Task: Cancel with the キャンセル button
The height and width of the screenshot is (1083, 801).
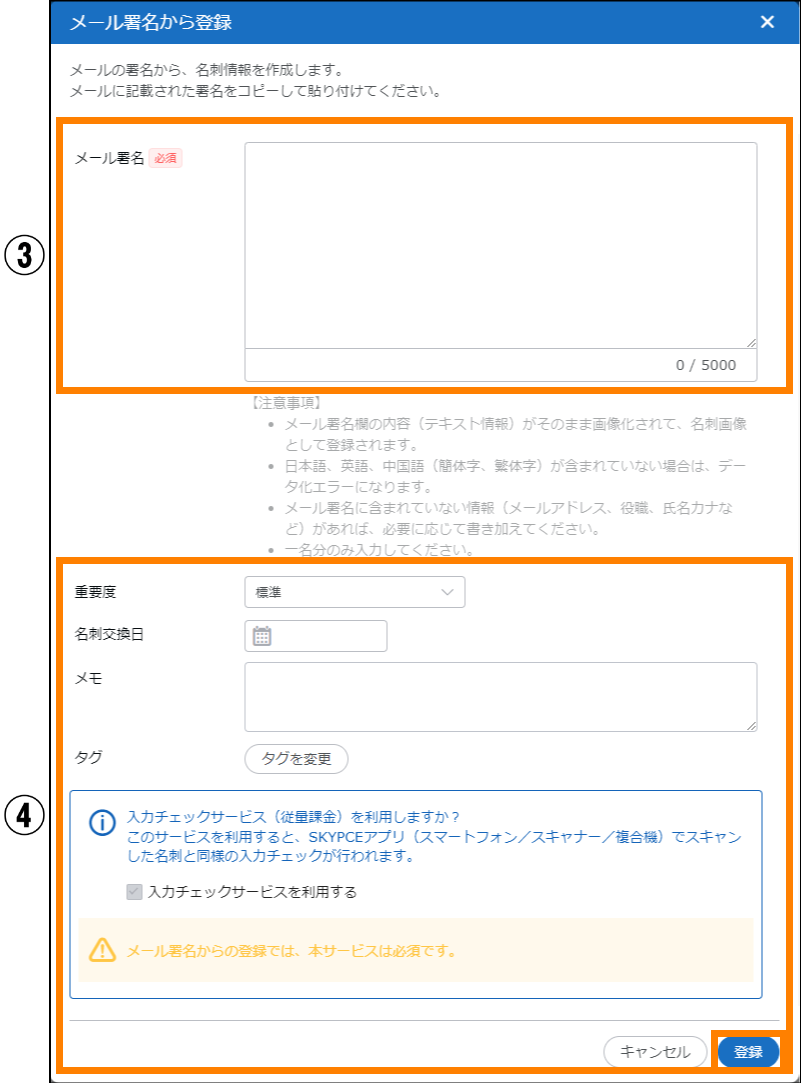Action: click(x=655, y=1051)
